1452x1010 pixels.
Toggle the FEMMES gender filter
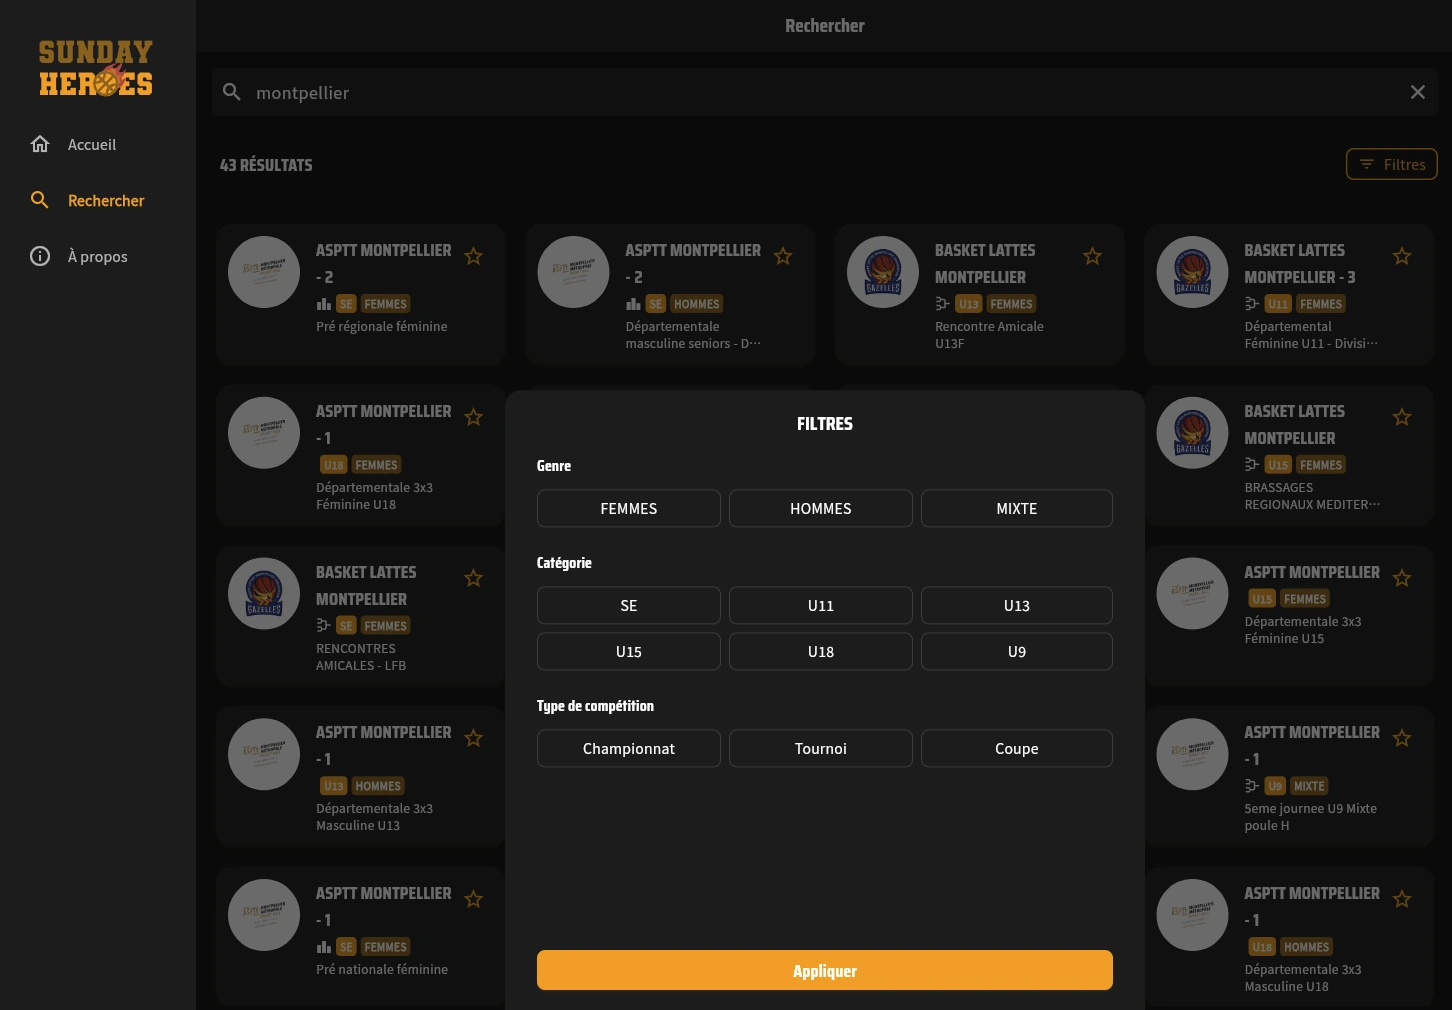629,508
